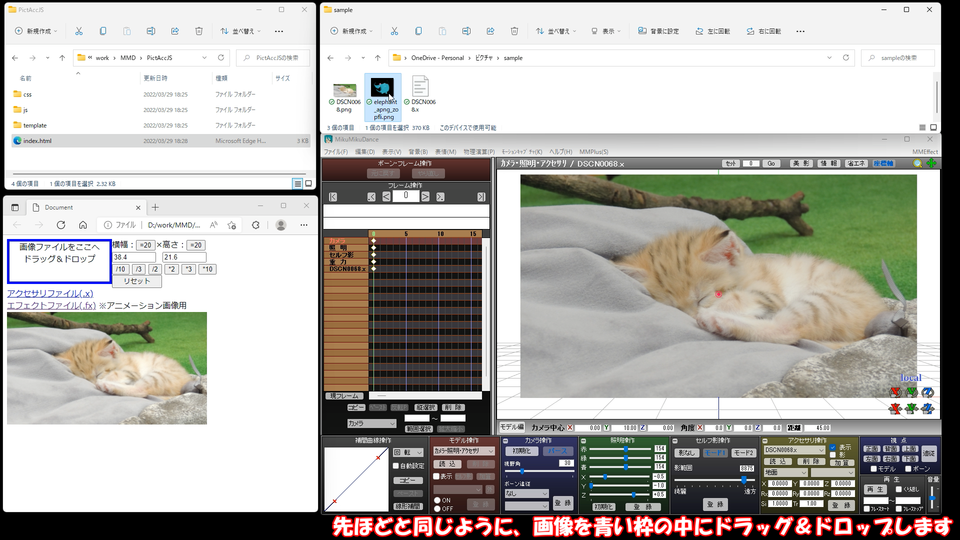Expand the 回転 interpolation dropdown
Screen dimensions: 960x540
pos(408,452)
